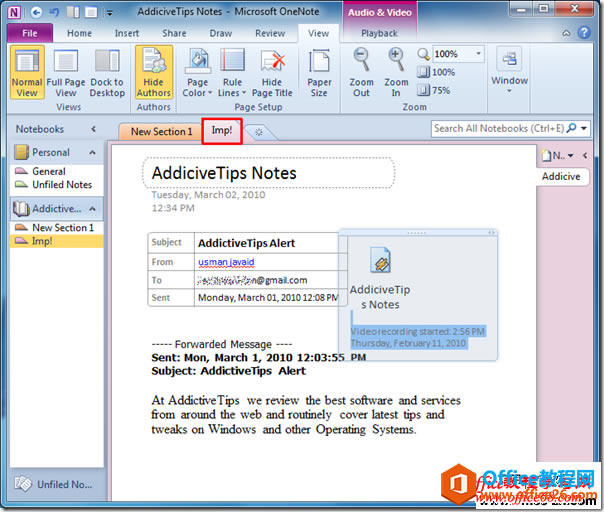Switch to Normal View
The image size is (604, 512).
(27, 72)
